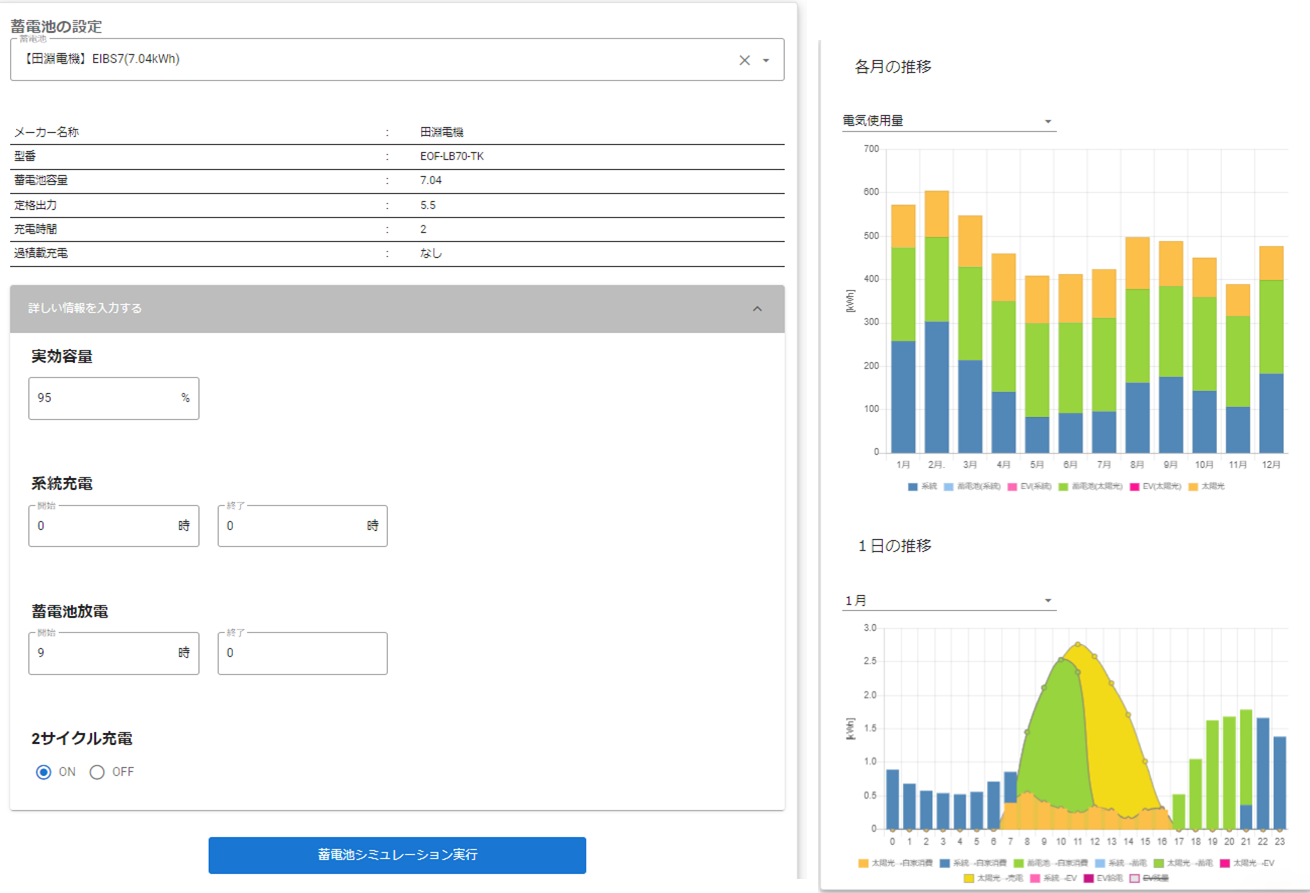This screenshot has height=893, width=1310.
Task: Toggle 太陽光→自家消費 legend in daily chart
Action: point(895,863)
